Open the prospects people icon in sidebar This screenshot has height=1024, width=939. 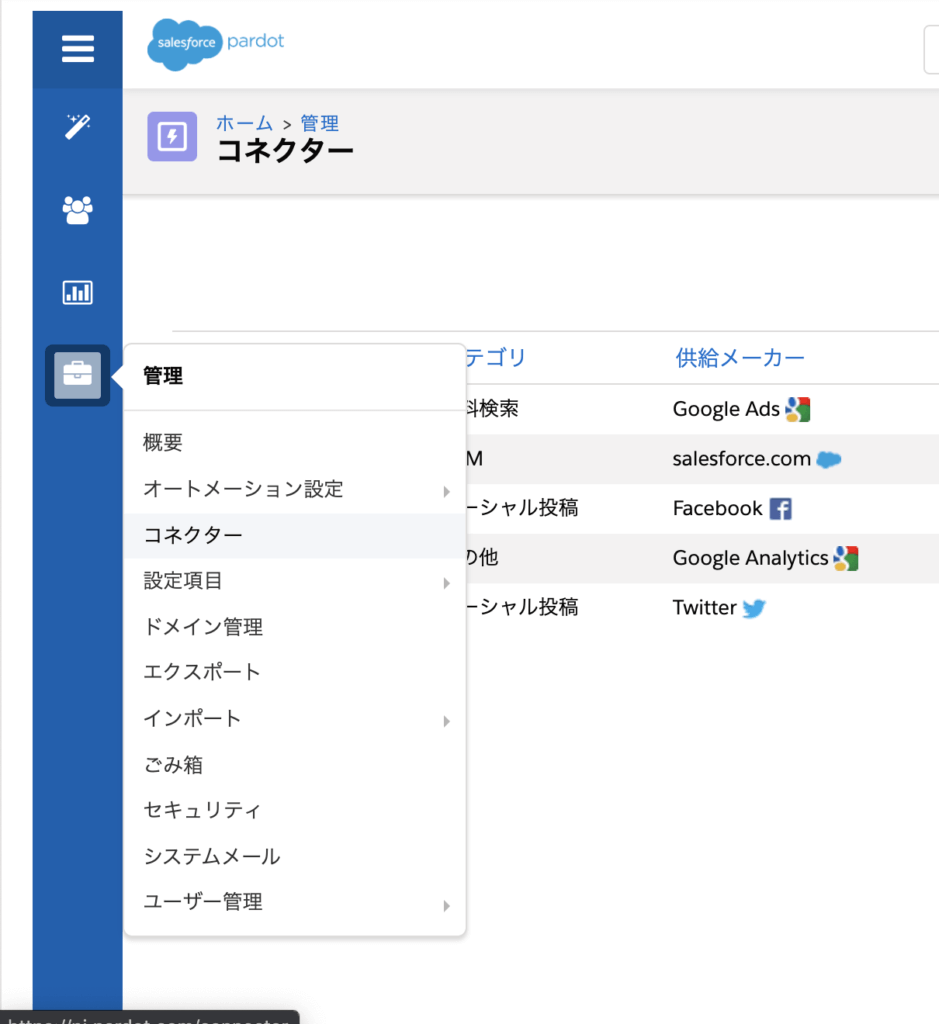[77, 210]
